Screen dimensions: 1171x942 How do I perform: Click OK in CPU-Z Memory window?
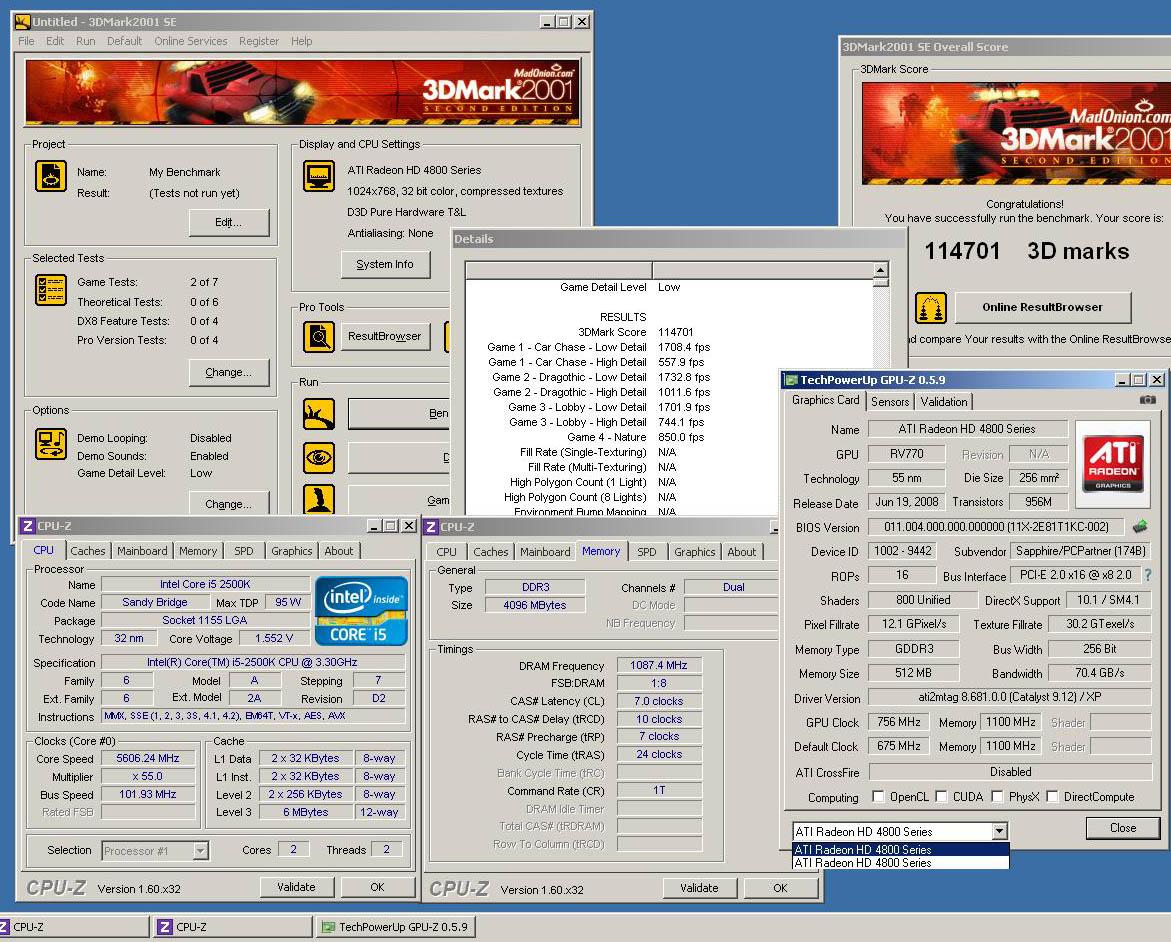click(x=780, y=887)
